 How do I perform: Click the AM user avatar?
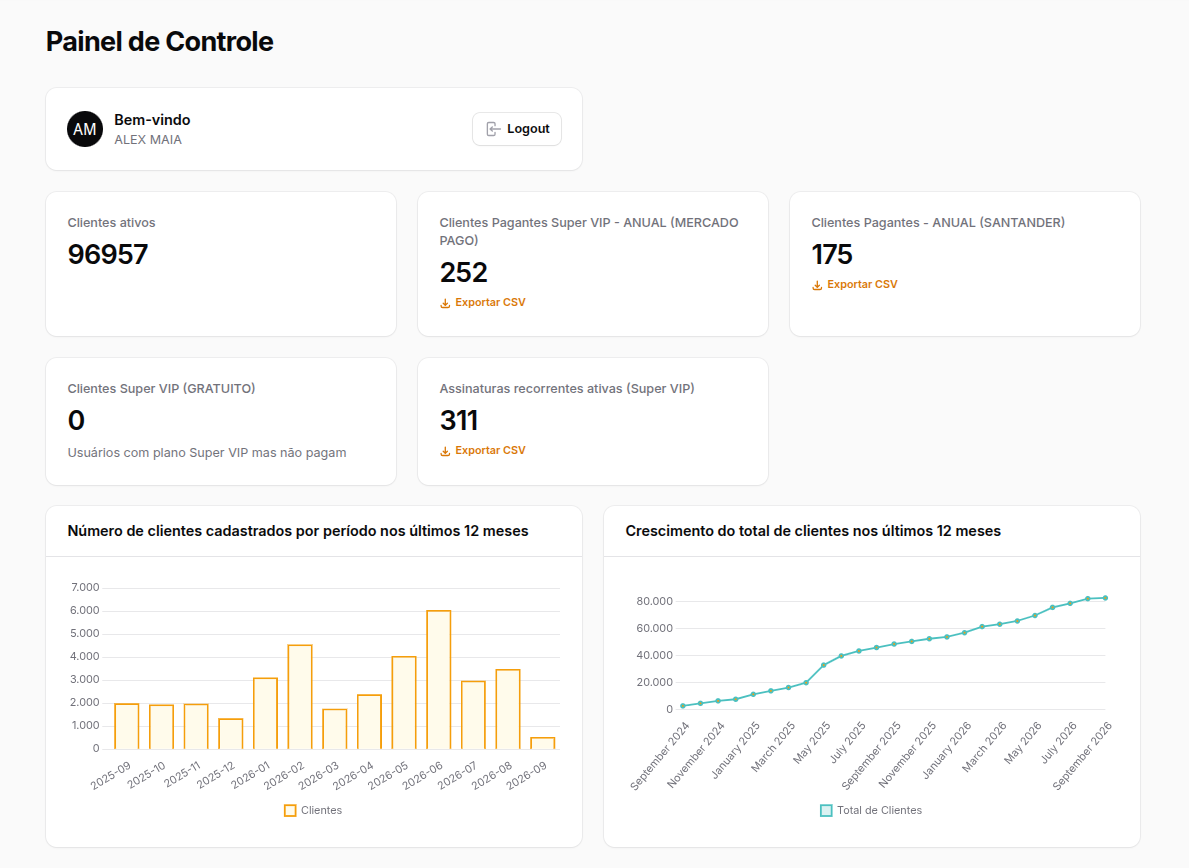(x=85, y=129)
